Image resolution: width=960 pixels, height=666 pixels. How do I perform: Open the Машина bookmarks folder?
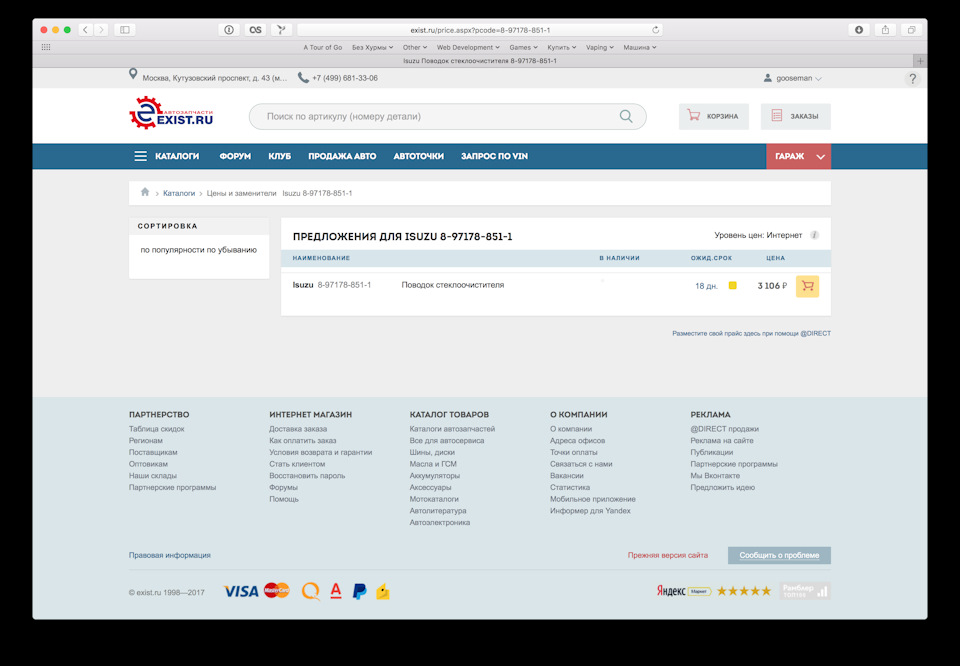click(640, 47)
